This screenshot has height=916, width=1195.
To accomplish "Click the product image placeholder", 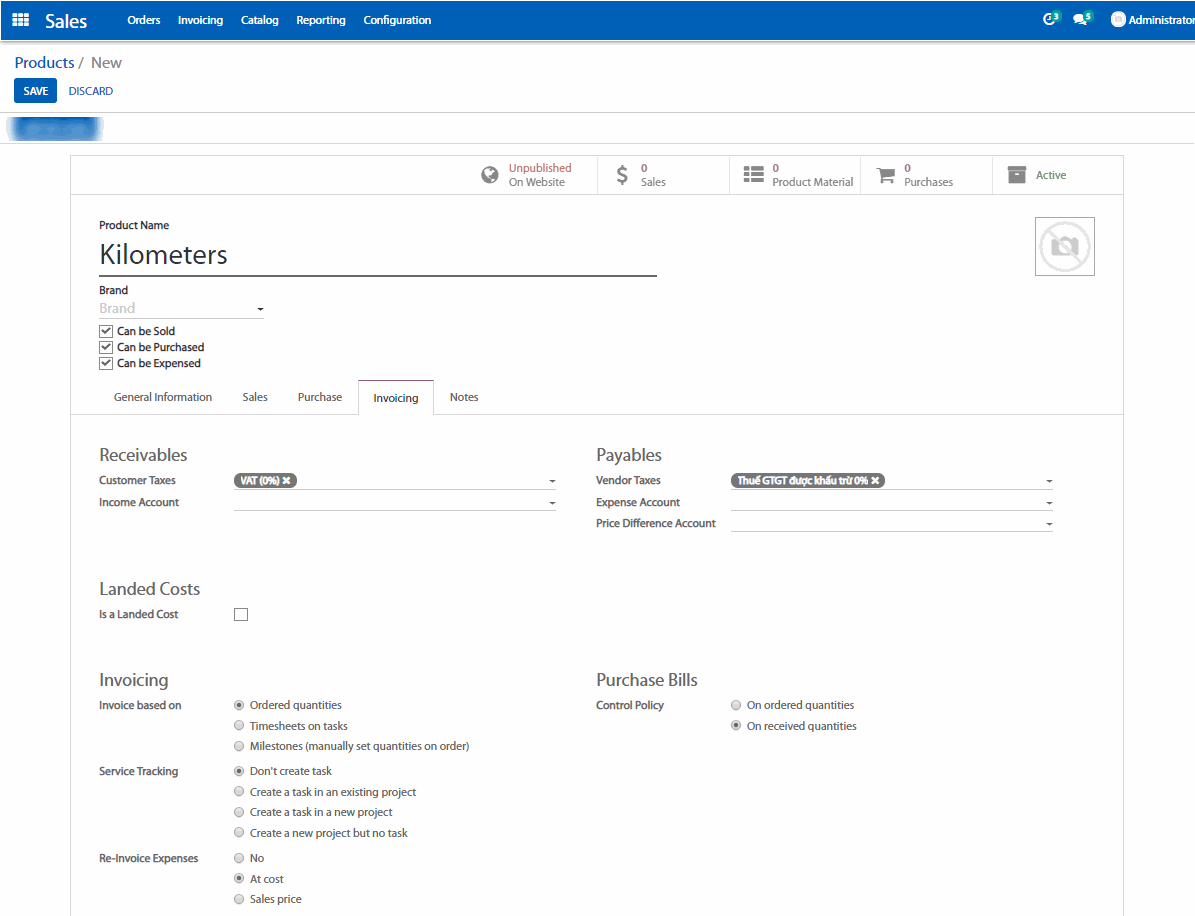I will pyautogui.click(x=1064, y=246).
